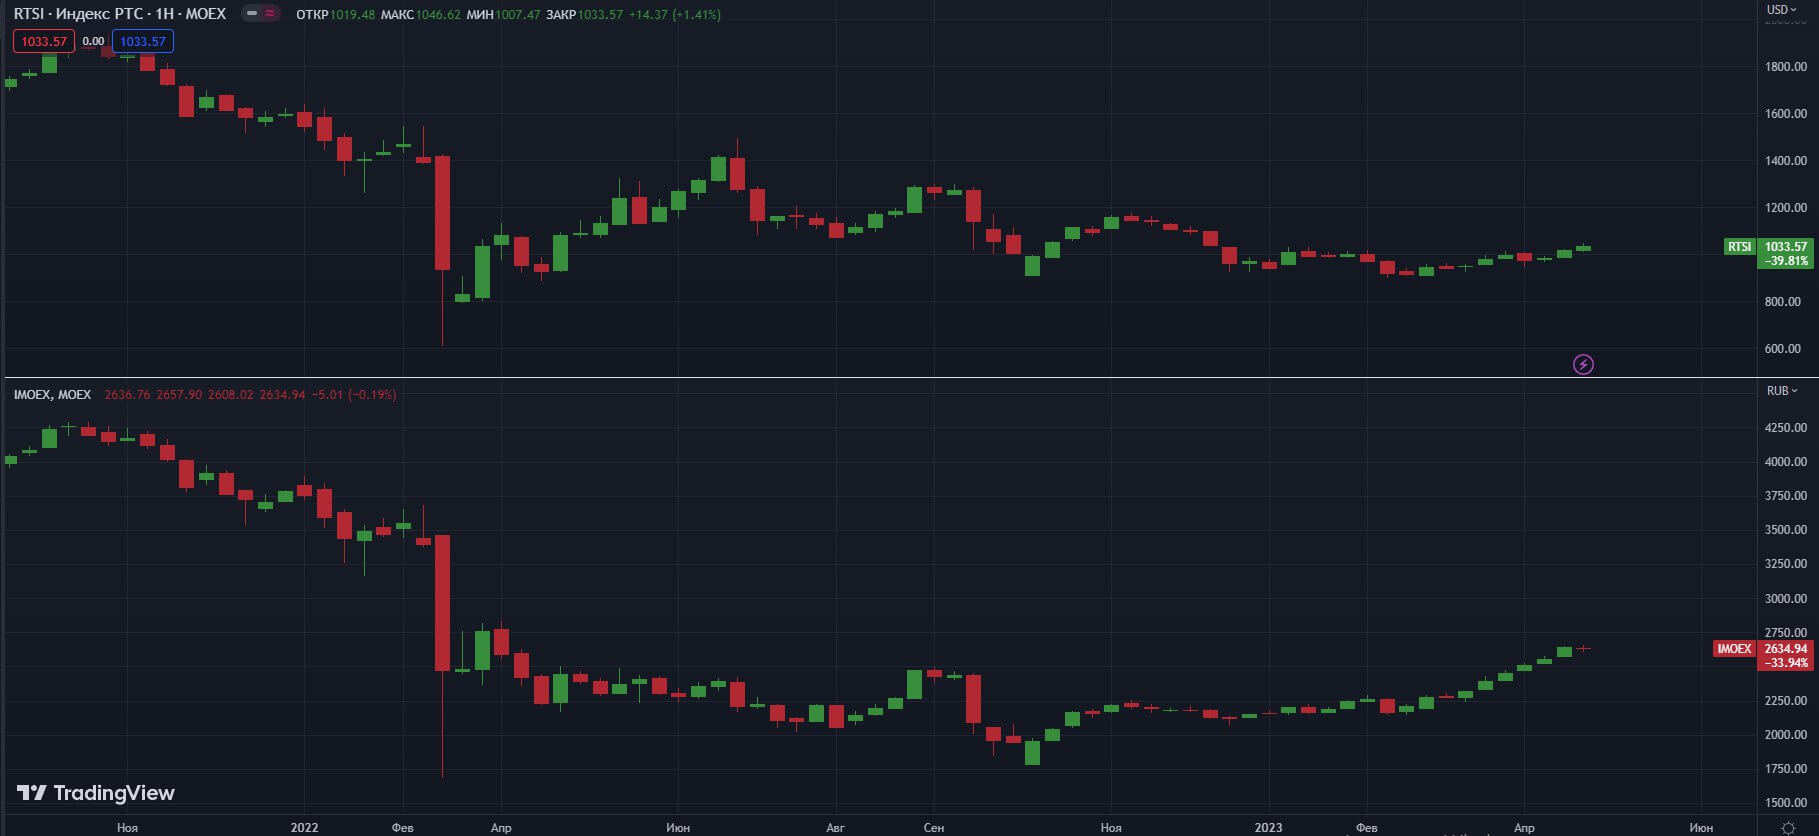
Task: Select the IMOEX, MOEX legend title
Action: pos(52,395)
